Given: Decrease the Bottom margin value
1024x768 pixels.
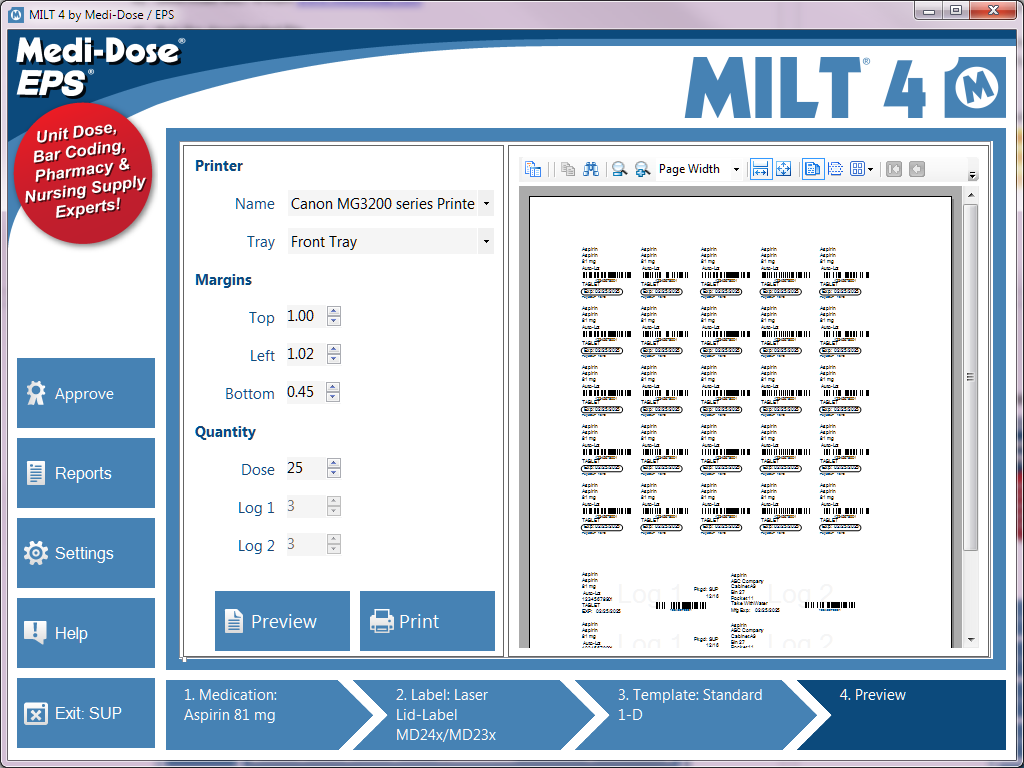Looking at the screenshot, I should click(x=333, y=397).
